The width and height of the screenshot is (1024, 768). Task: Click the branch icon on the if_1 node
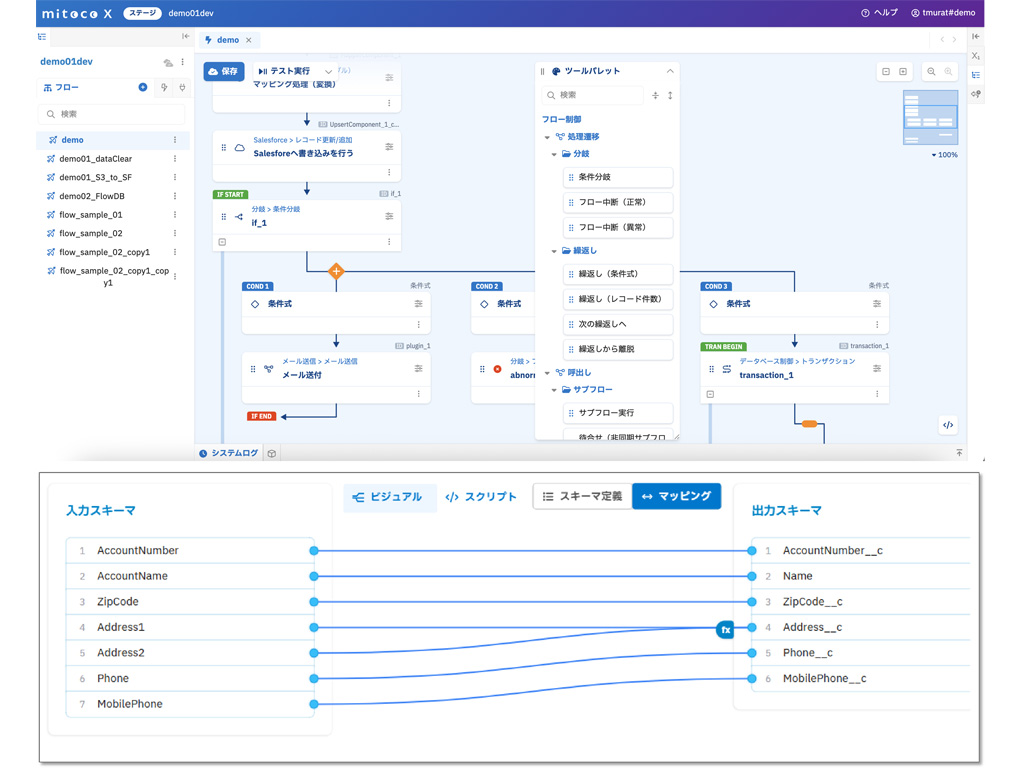point(240,216)
